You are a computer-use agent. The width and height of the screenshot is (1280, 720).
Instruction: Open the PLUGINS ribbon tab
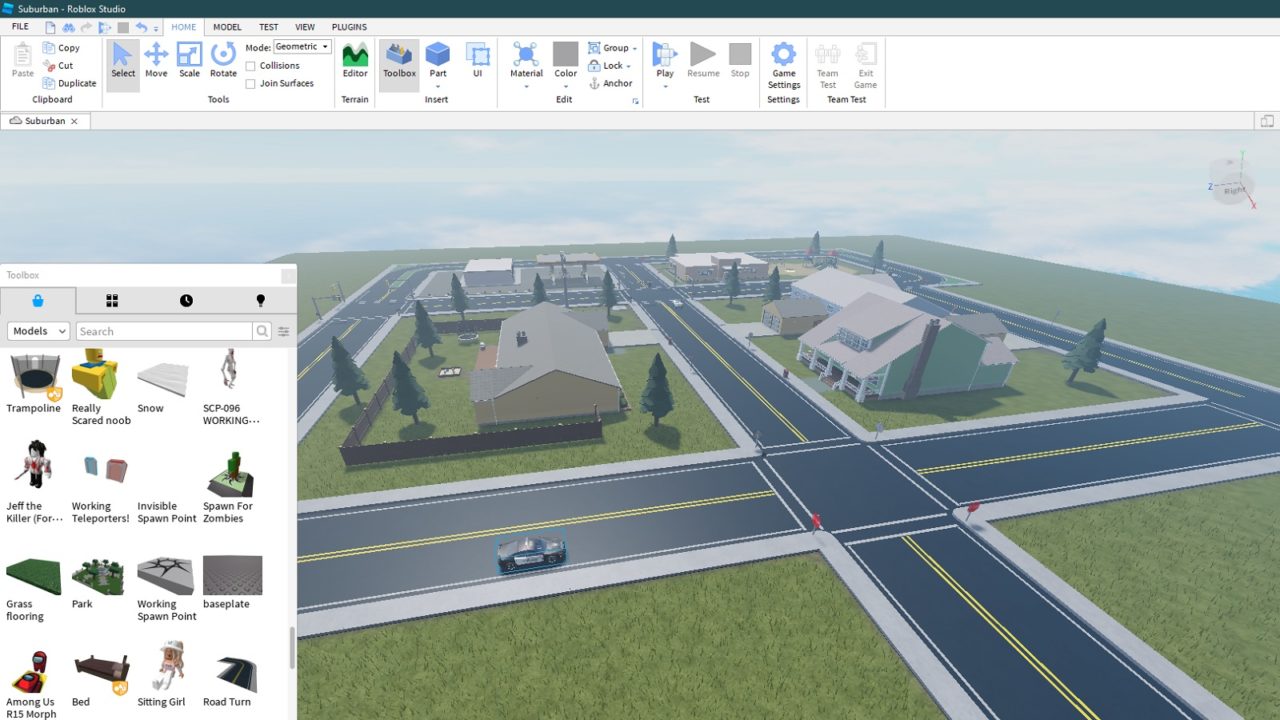click(349, 27)
